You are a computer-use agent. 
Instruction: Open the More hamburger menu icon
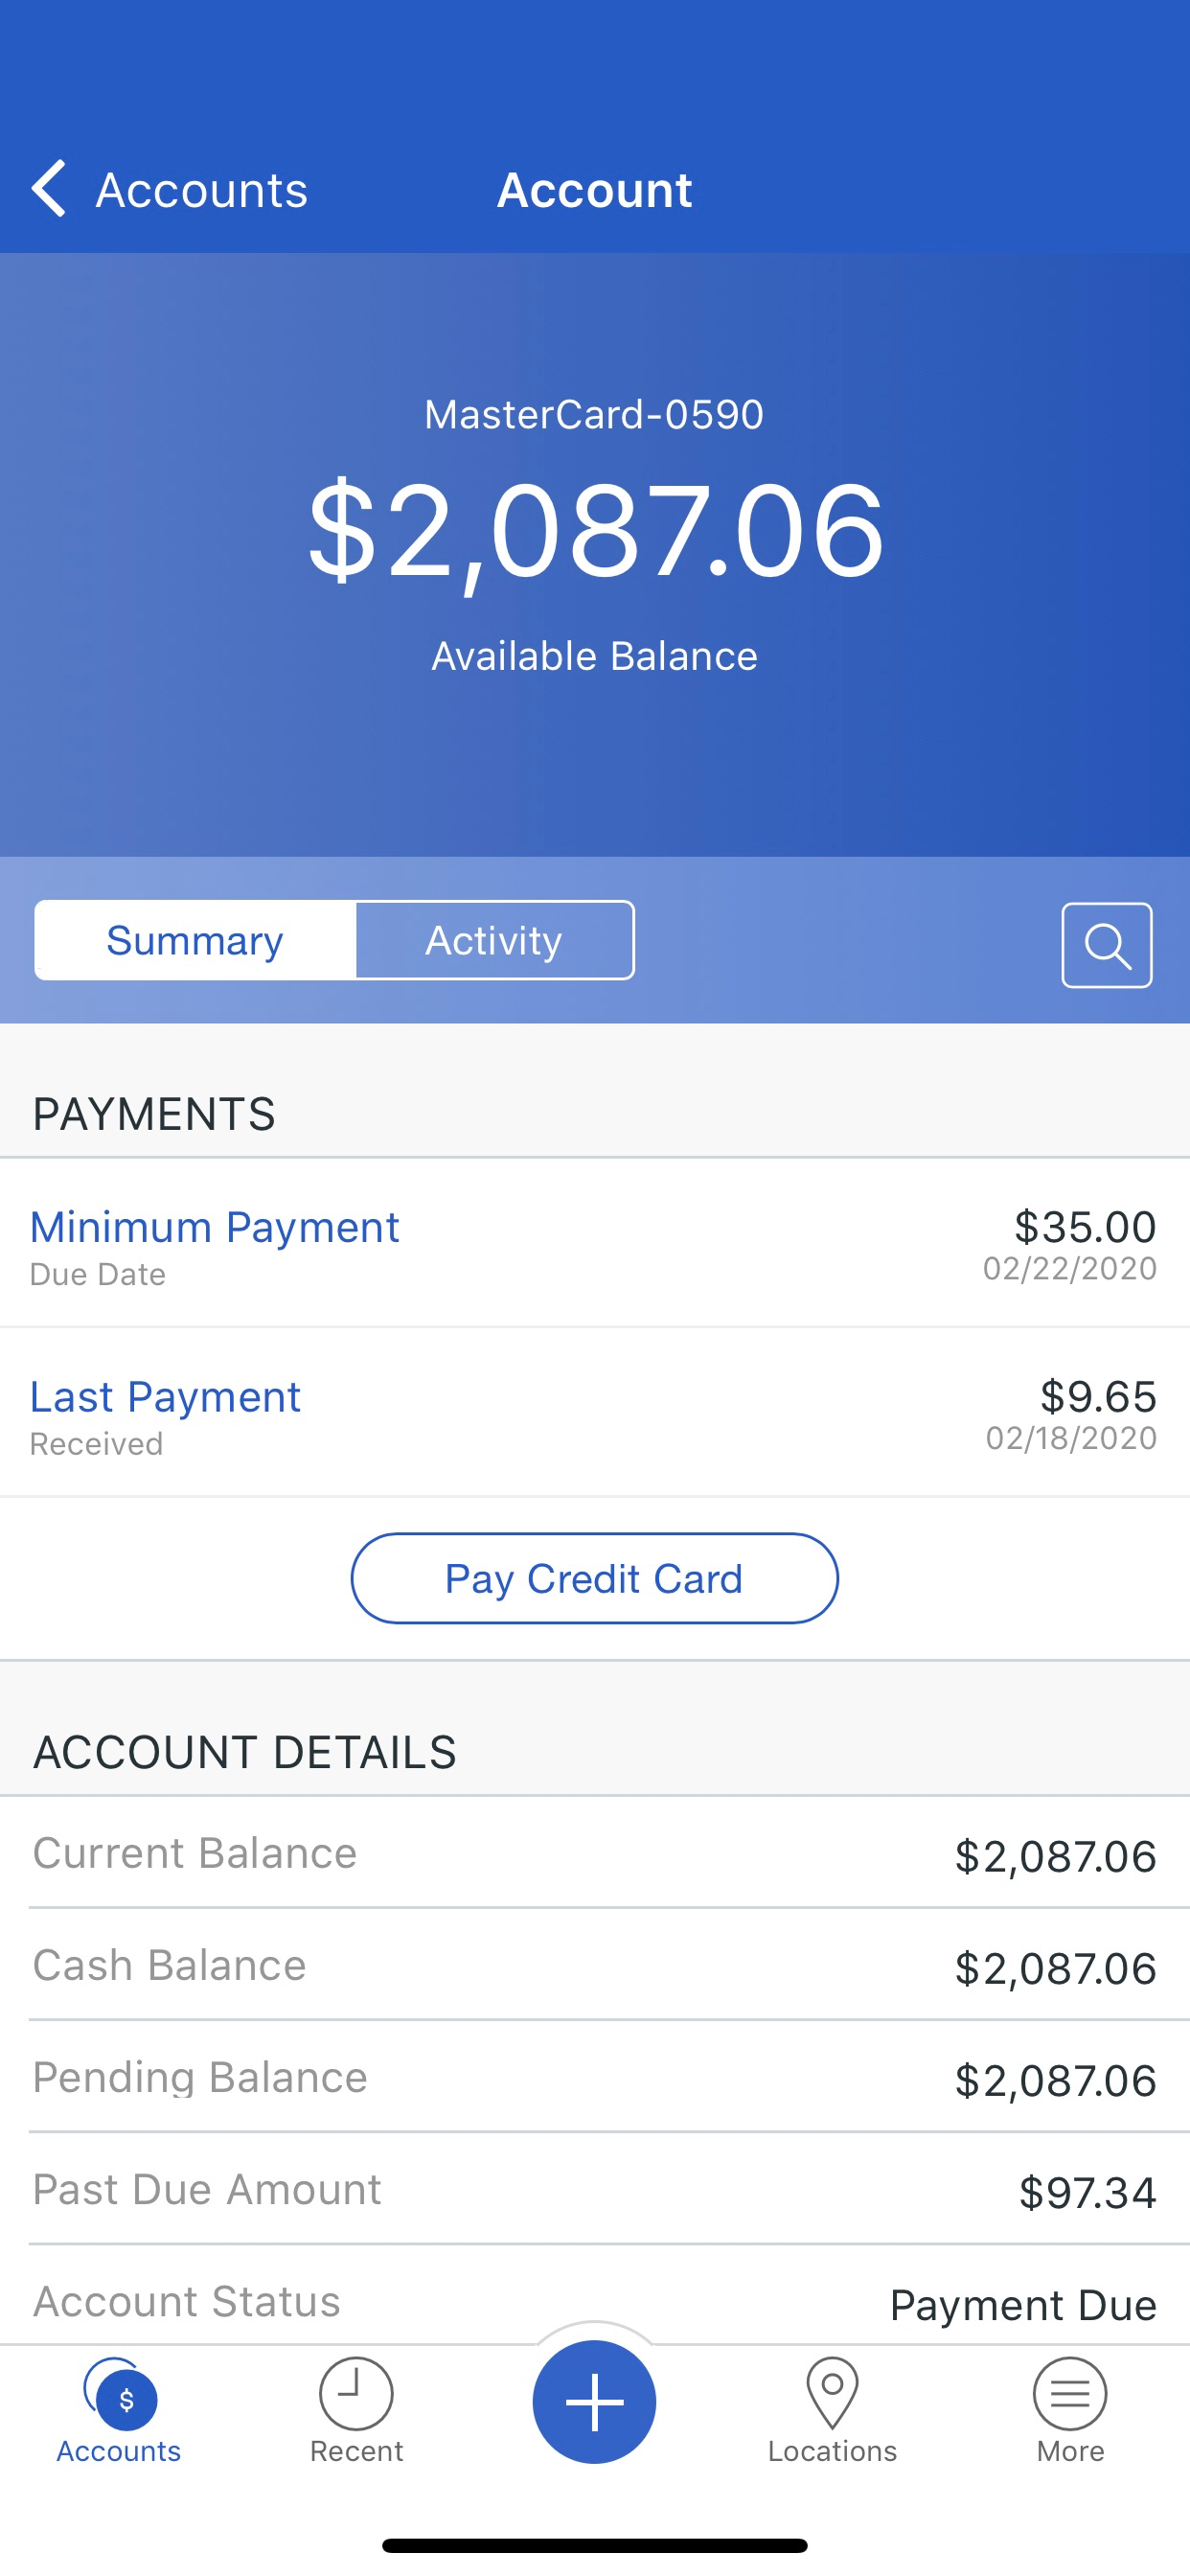1070,2394
